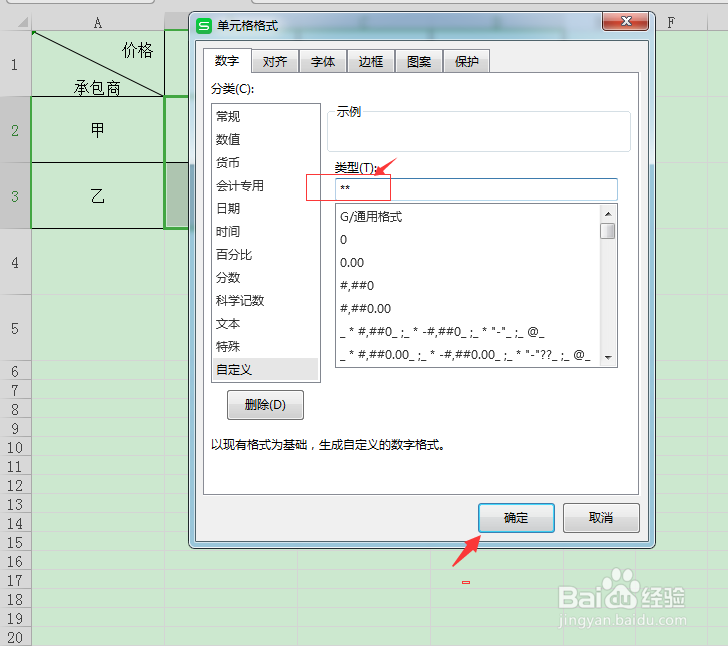Select 货币 category
The height and width of the screenshot is (646, 728).
(x=266, y=162)
